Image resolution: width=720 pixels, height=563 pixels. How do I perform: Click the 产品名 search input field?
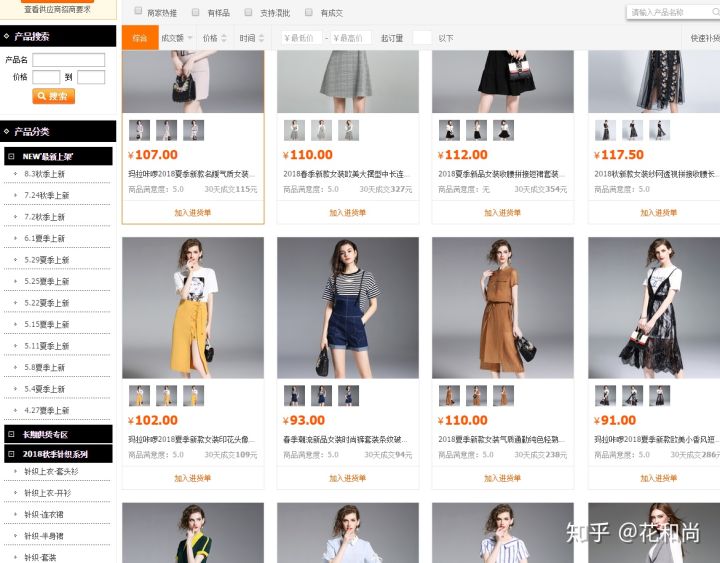point(68,60)
